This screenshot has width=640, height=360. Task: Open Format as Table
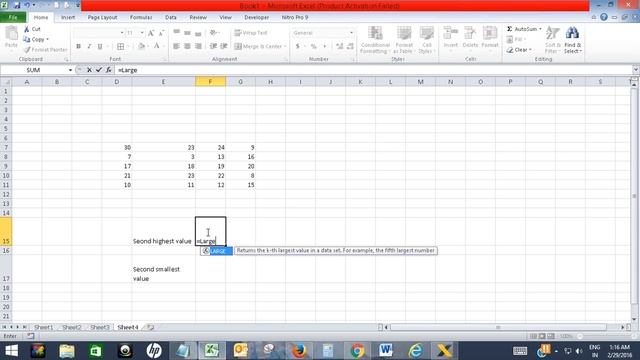[403, 40]
